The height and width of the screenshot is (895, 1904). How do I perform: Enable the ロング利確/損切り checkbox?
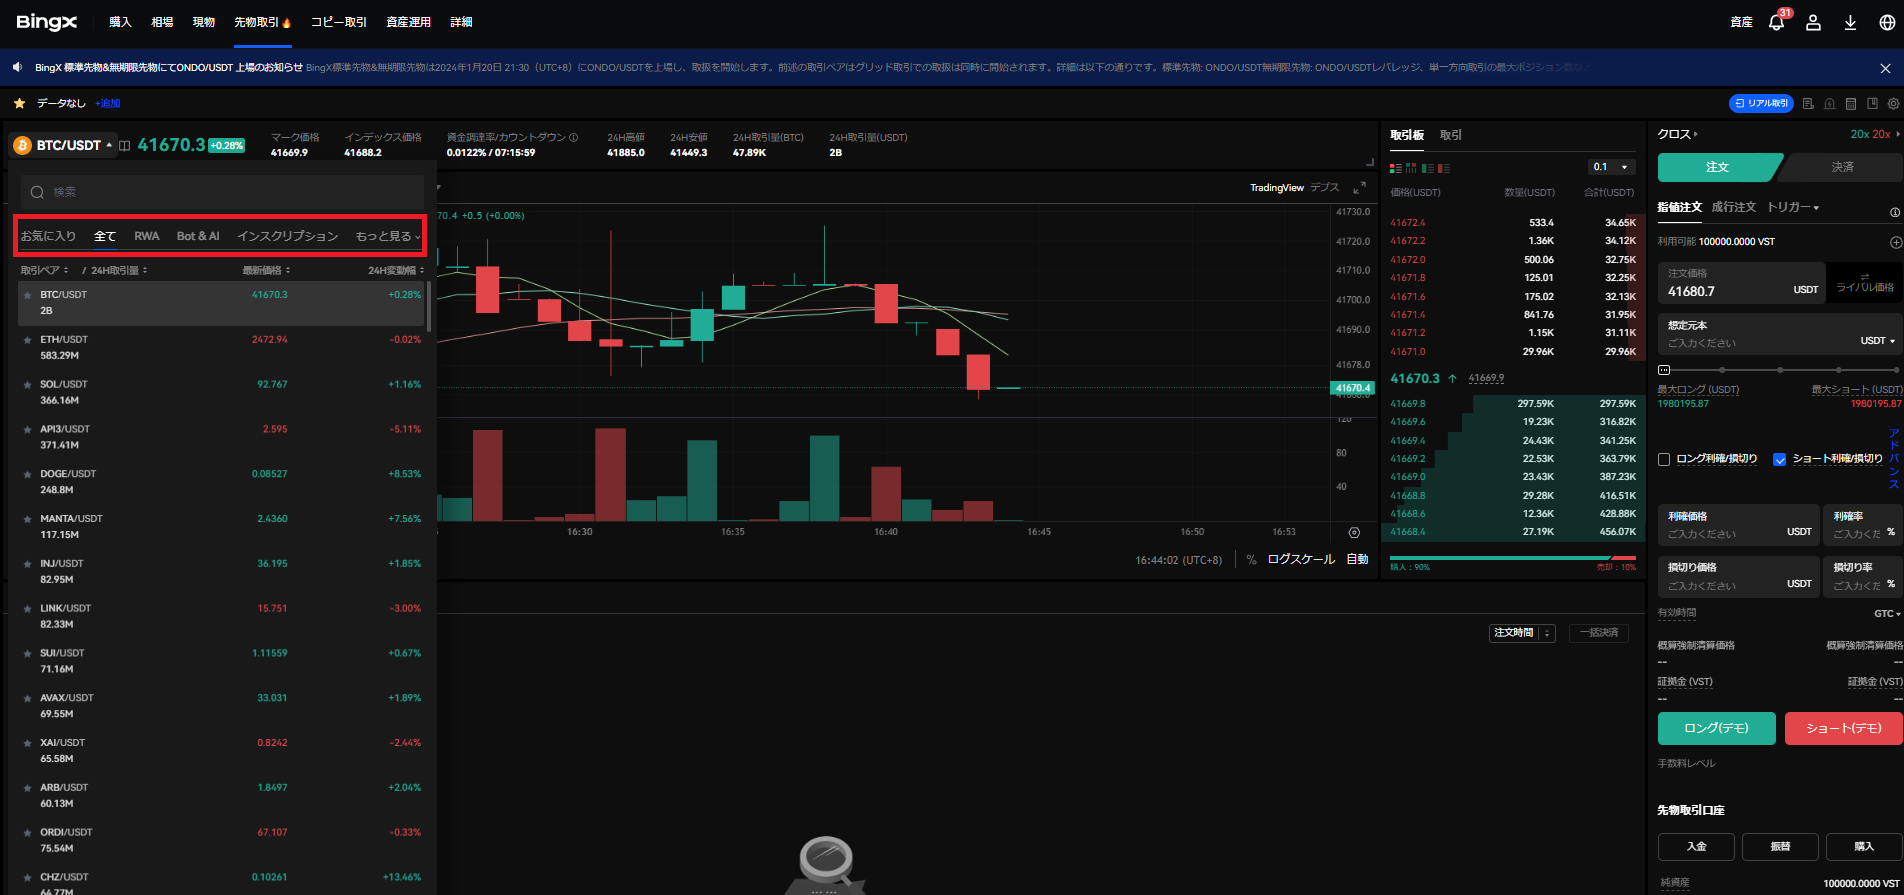coord(1664,459)
